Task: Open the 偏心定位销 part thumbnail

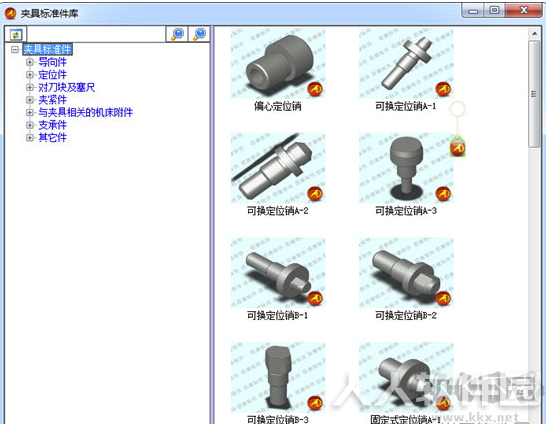Action: coord(278,63)
